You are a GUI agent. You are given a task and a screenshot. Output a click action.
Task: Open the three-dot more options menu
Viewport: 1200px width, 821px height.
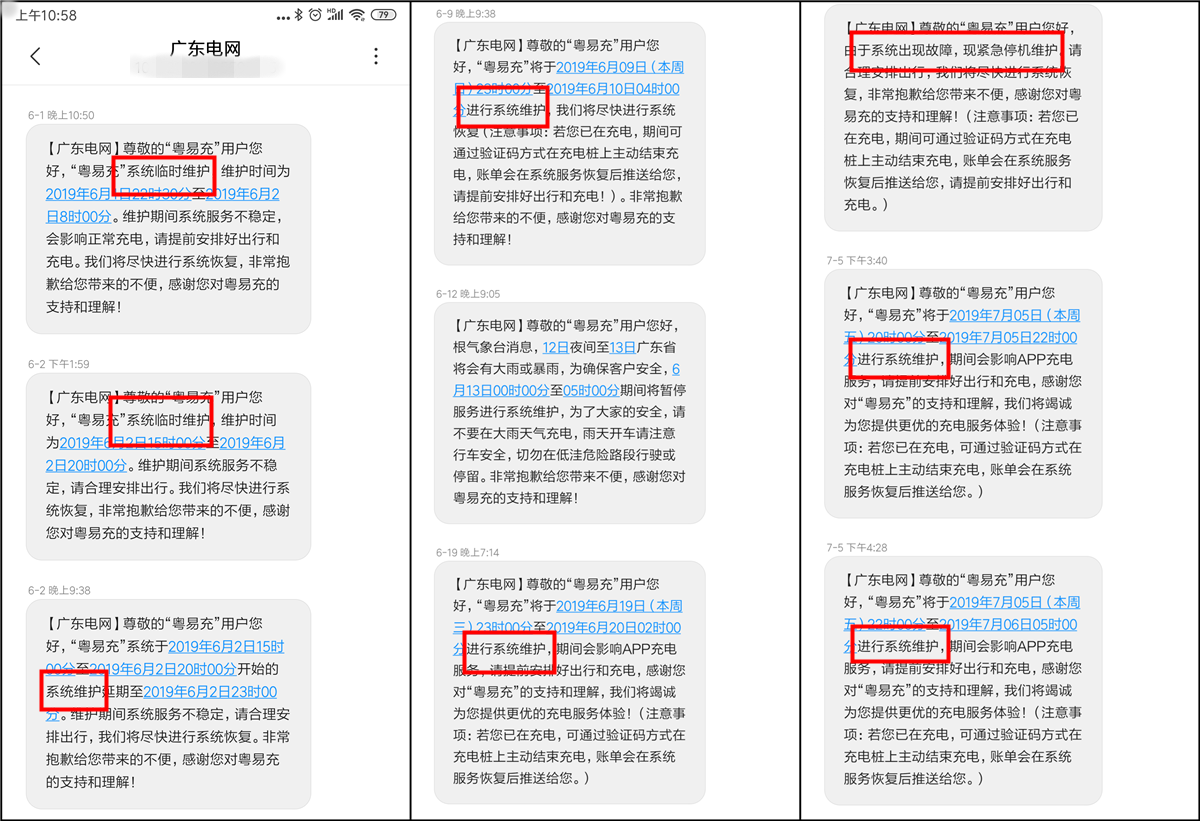tap(375, 56)
